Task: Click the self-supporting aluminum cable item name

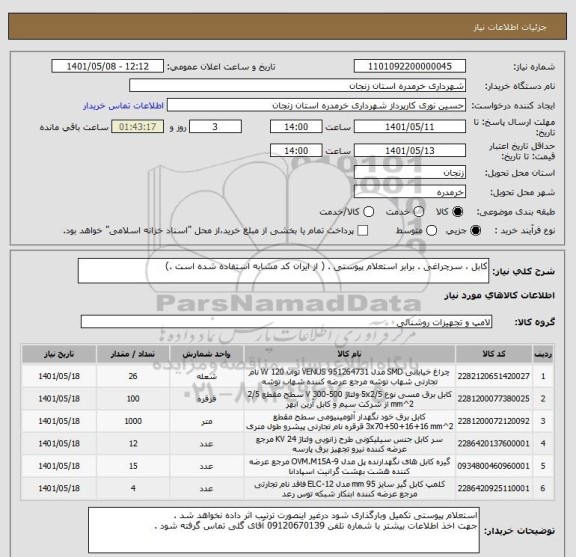Action: coord(349,421)
